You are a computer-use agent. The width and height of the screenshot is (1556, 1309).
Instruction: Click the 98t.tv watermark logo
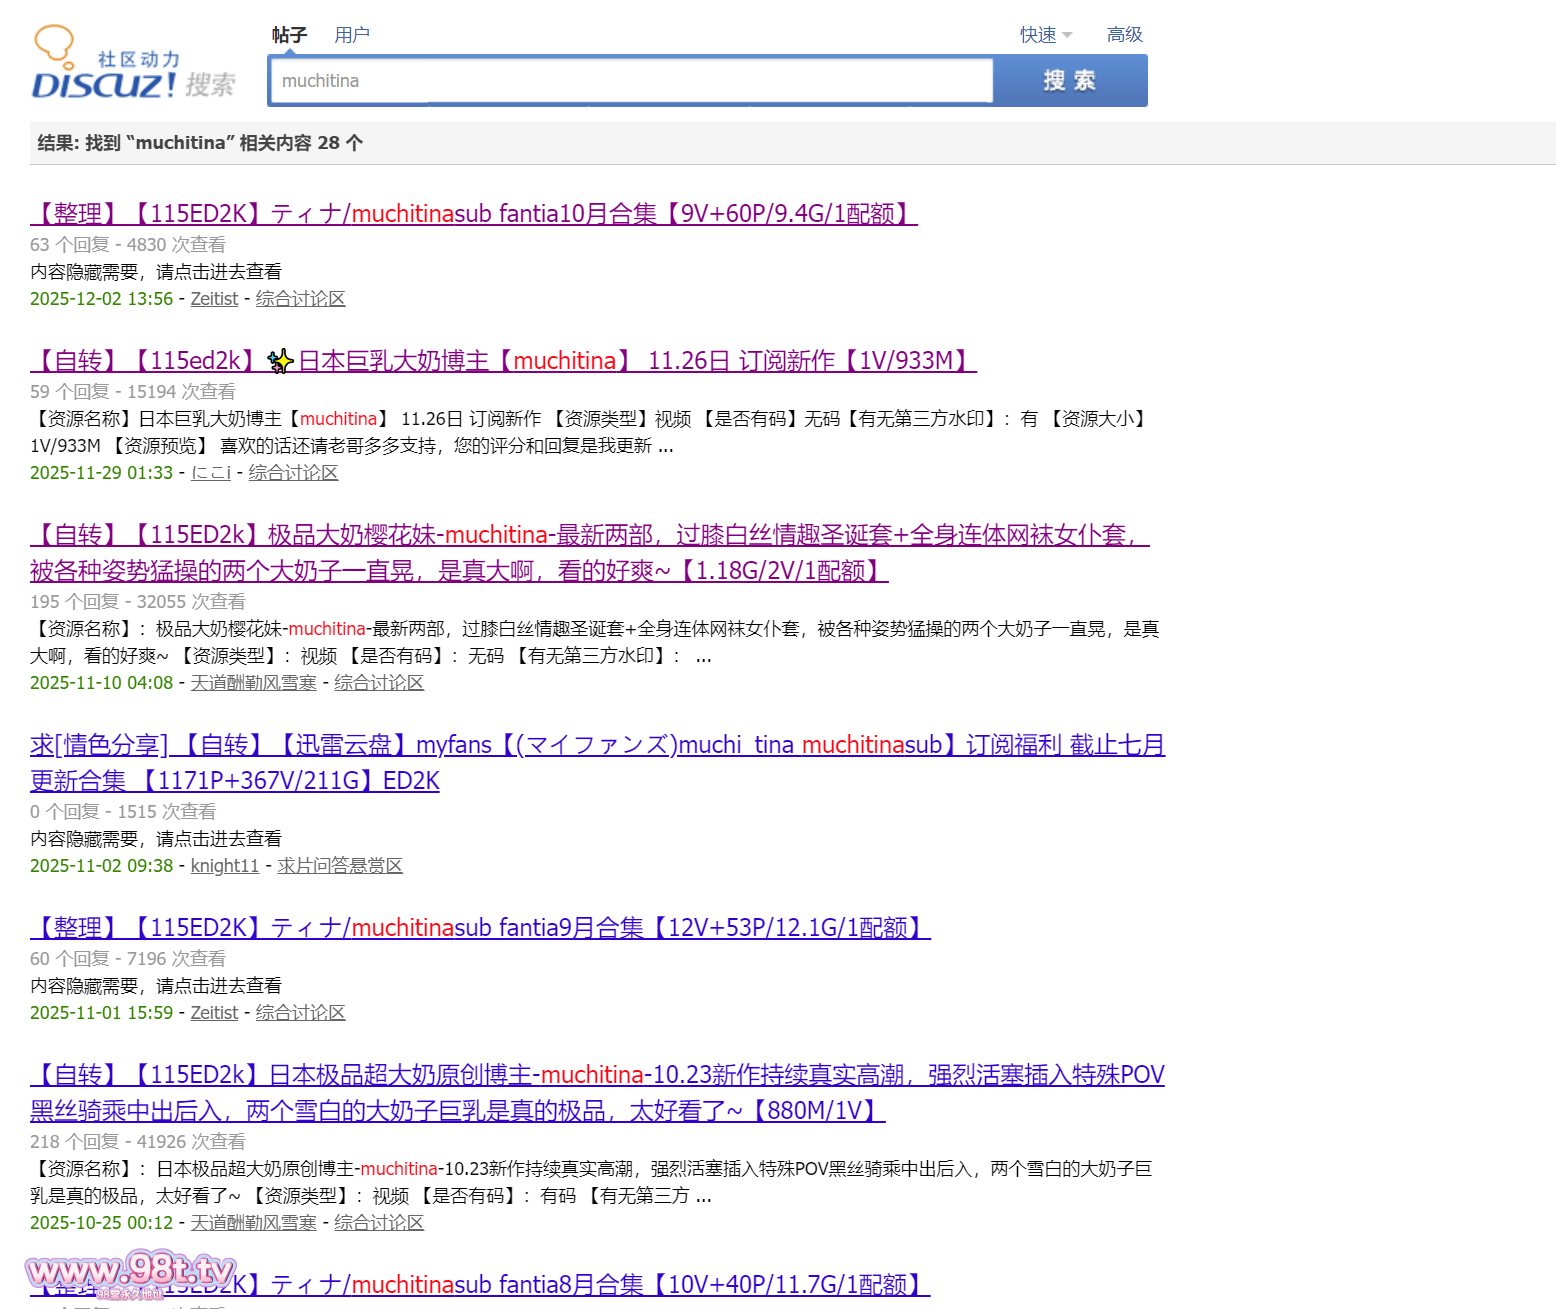(x=130, y=1272)
